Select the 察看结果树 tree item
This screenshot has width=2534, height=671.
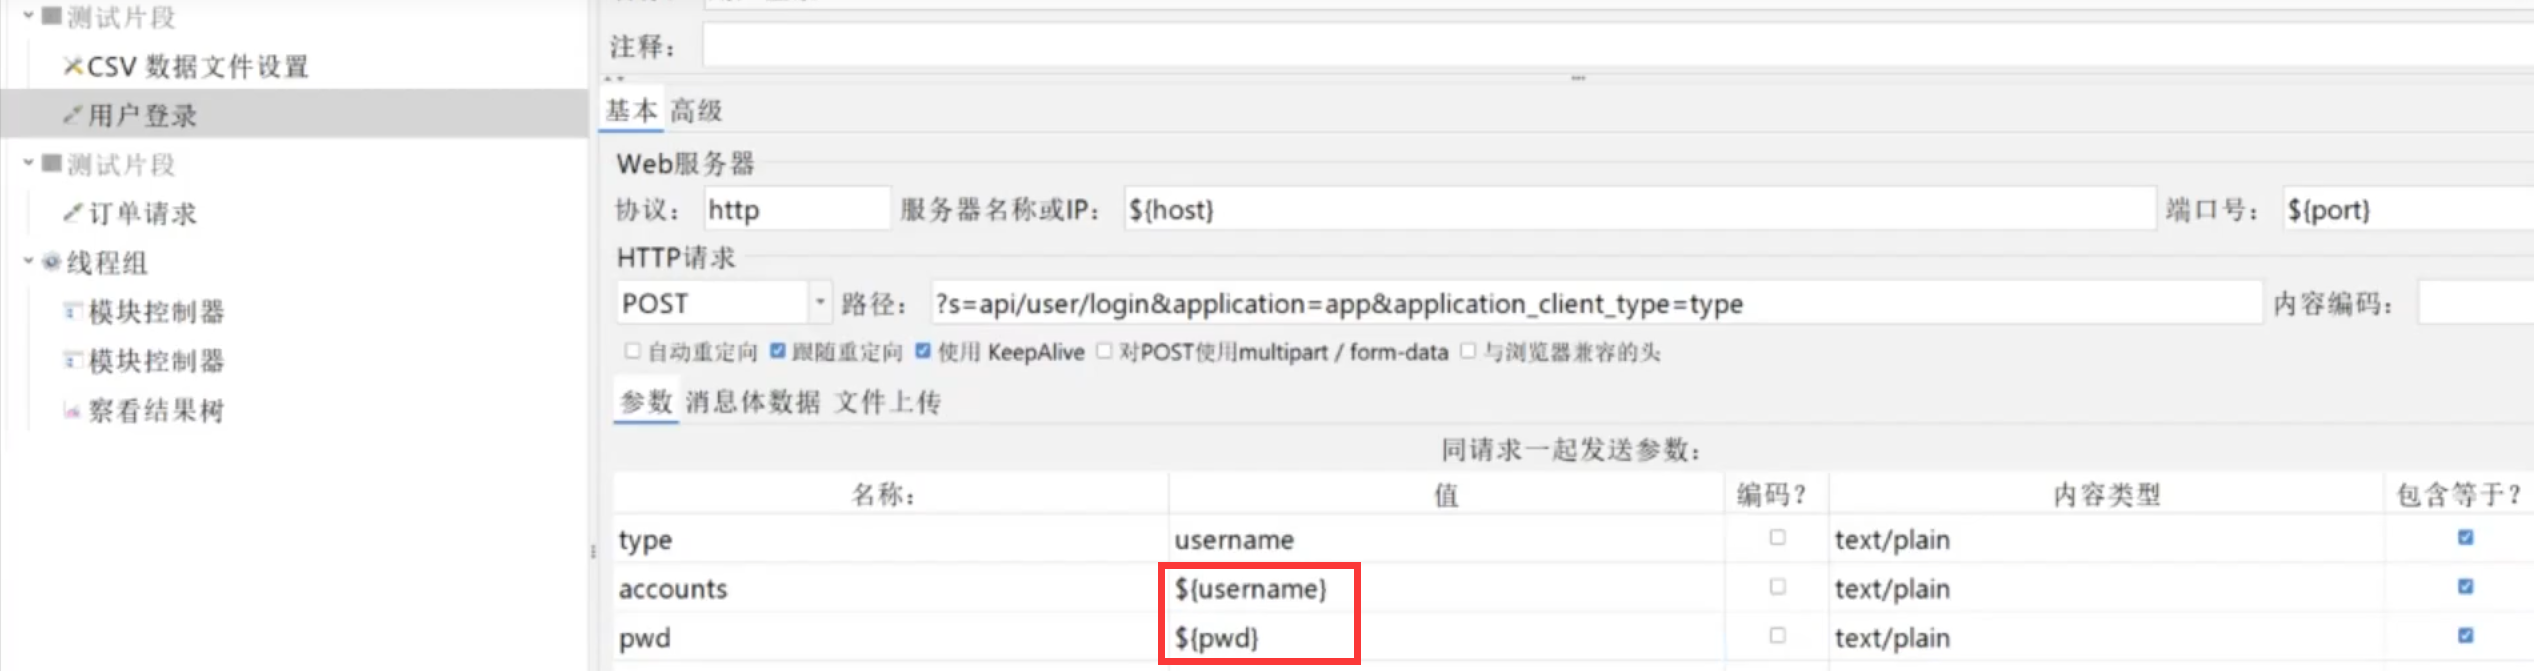156,410
